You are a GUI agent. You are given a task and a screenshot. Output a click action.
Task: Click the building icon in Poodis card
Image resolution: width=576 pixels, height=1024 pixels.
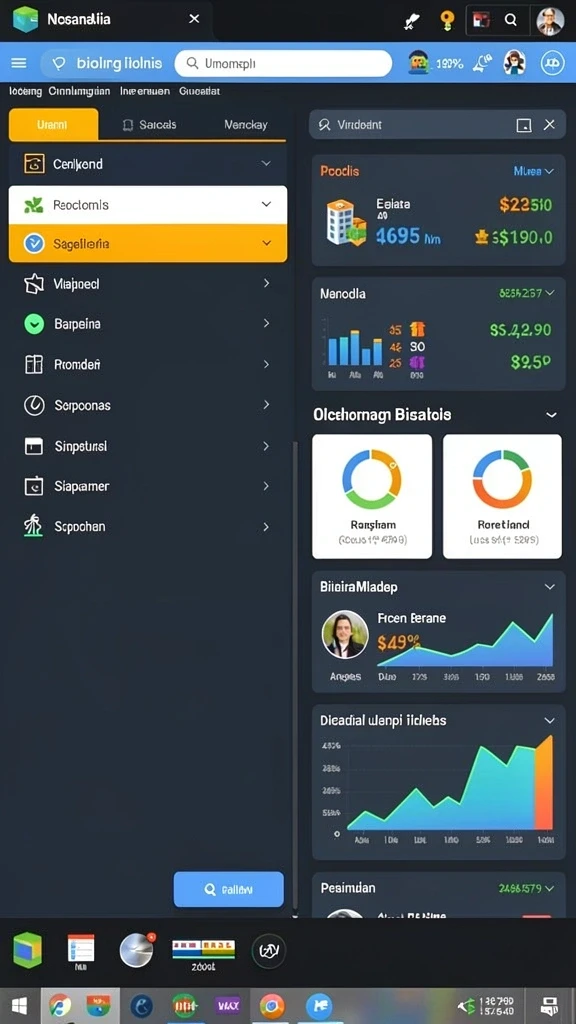click(x=346, y=223)
